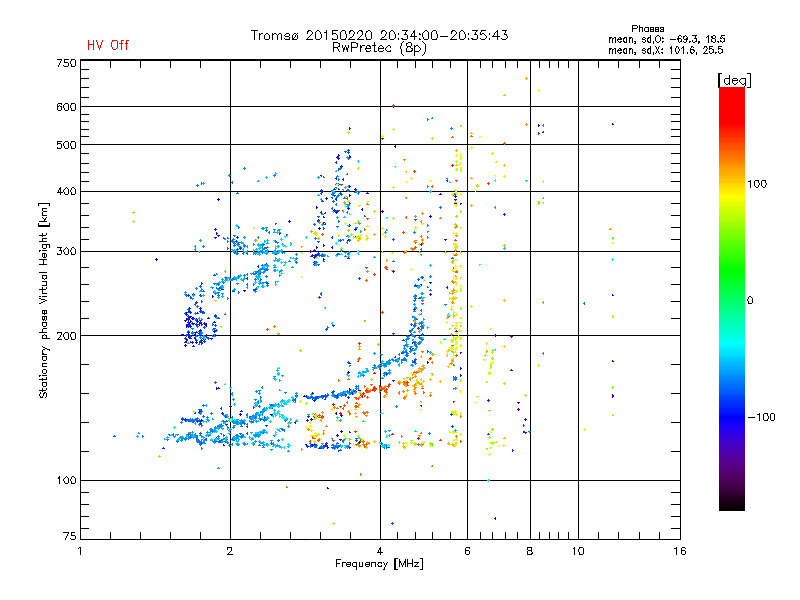The width and height of the screenshot is (800, 600).
Task: Click the colorbar tick label '100'
Action: point(757,184)
